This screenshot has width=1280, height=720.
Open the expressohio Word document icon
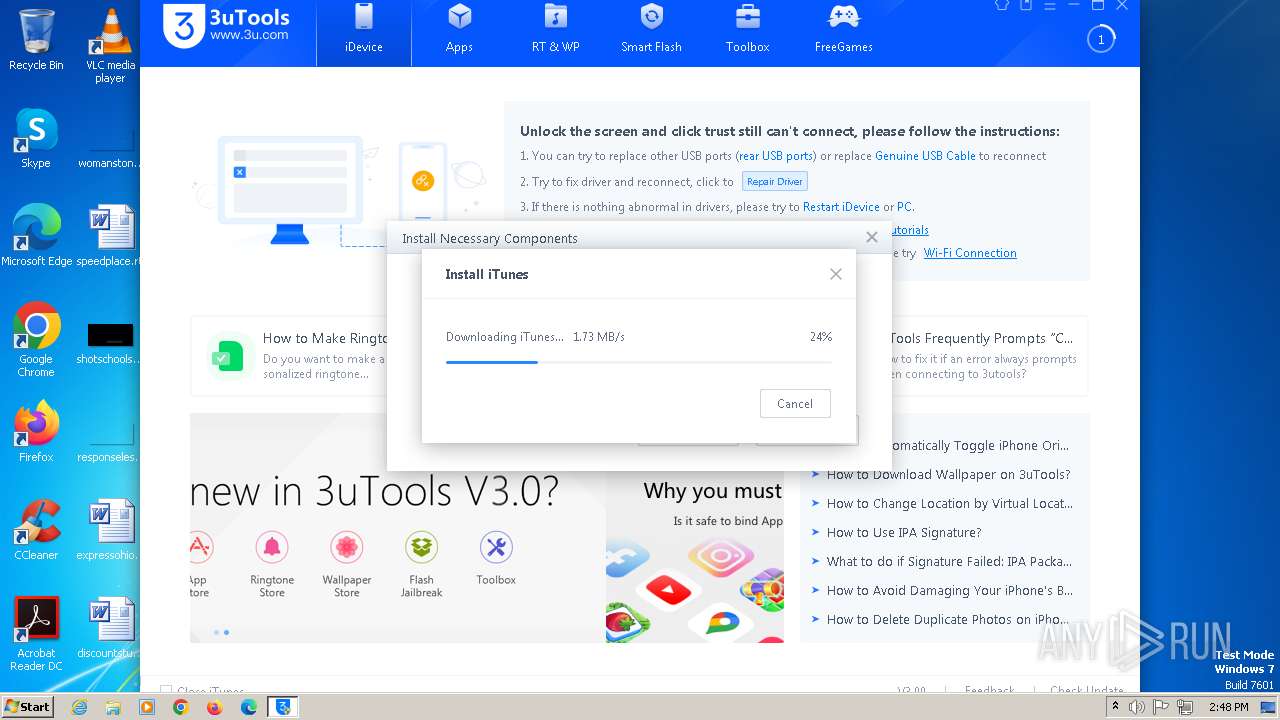click(110, 531)
